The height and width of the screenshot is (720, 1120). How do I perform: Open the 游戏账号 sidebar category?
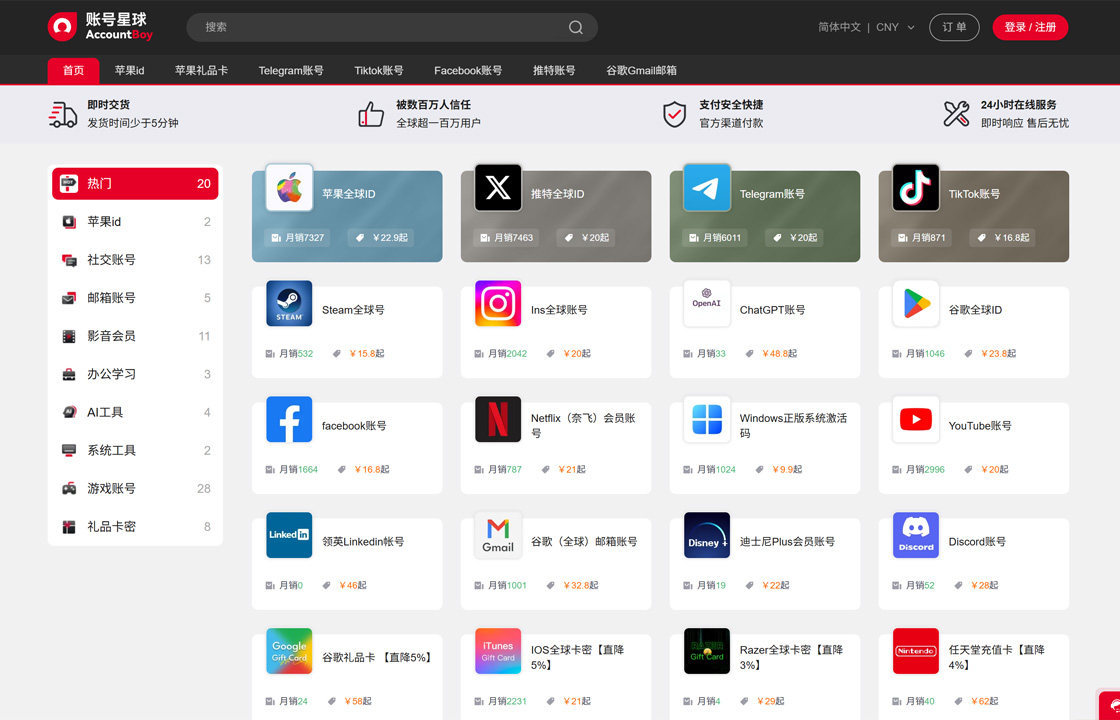(135, 489)
